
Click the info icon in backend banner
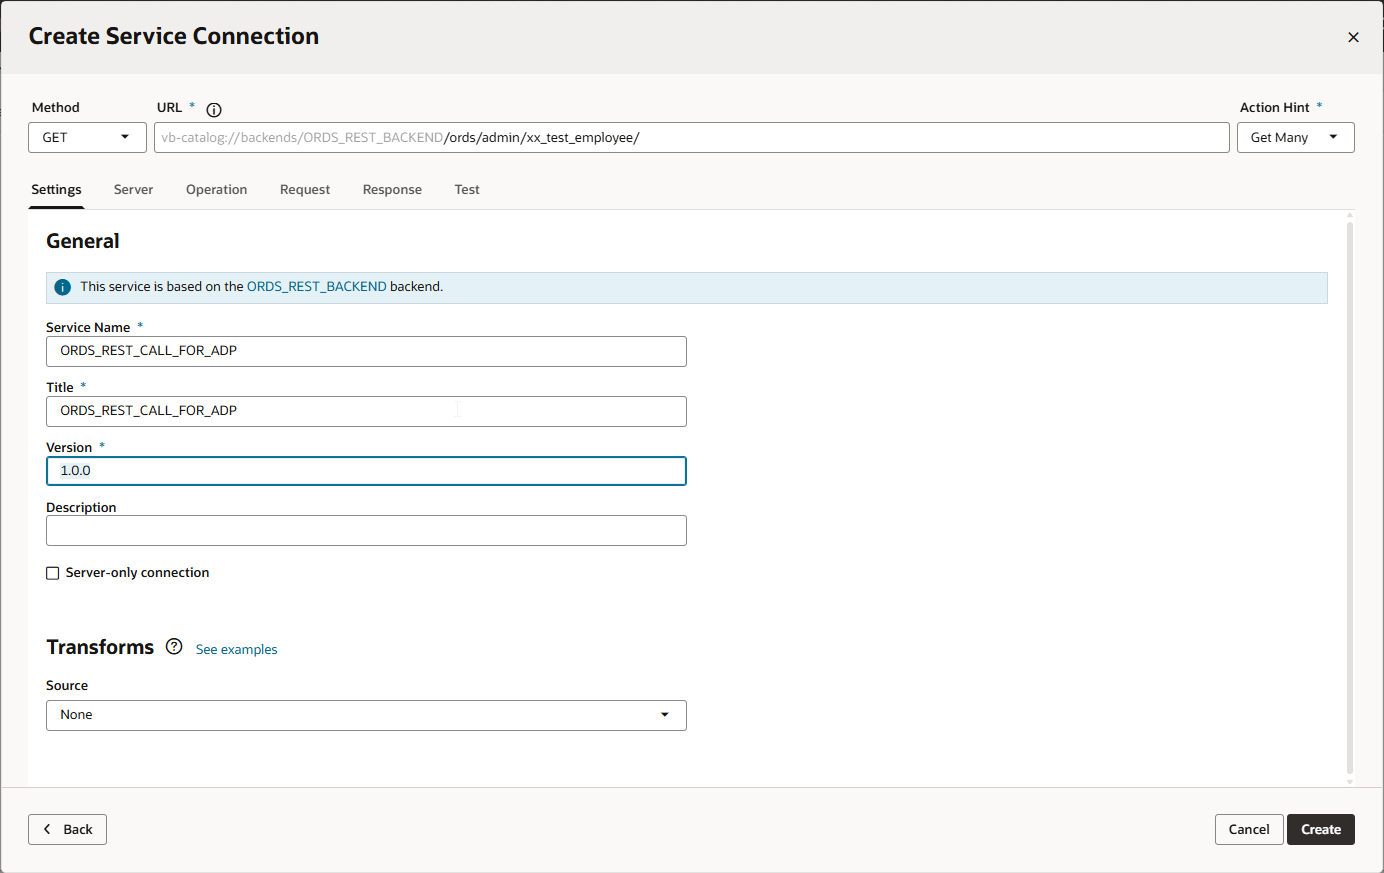click(x=62, y=287)
